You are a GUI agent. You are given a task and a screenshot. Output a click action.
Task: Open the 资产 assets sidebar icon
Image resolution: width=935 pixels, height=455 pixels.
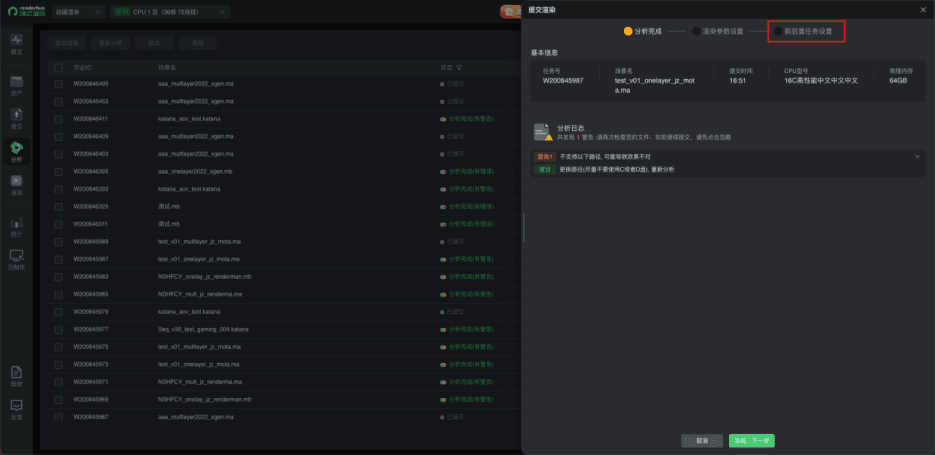tap(16, 84)
